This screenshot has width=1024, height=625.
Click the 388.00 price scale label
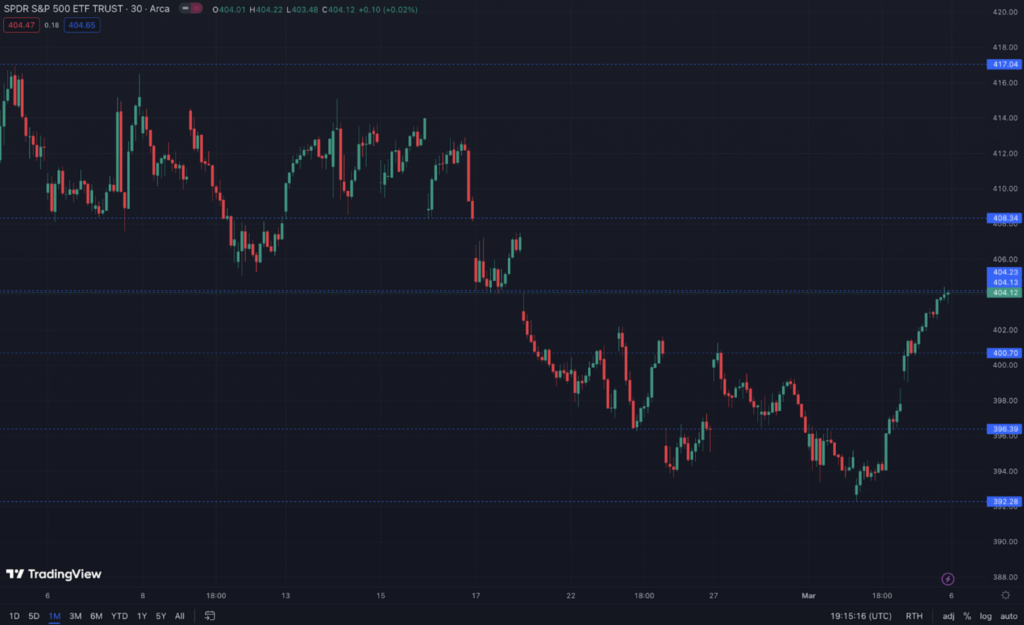pos(1004,577)
